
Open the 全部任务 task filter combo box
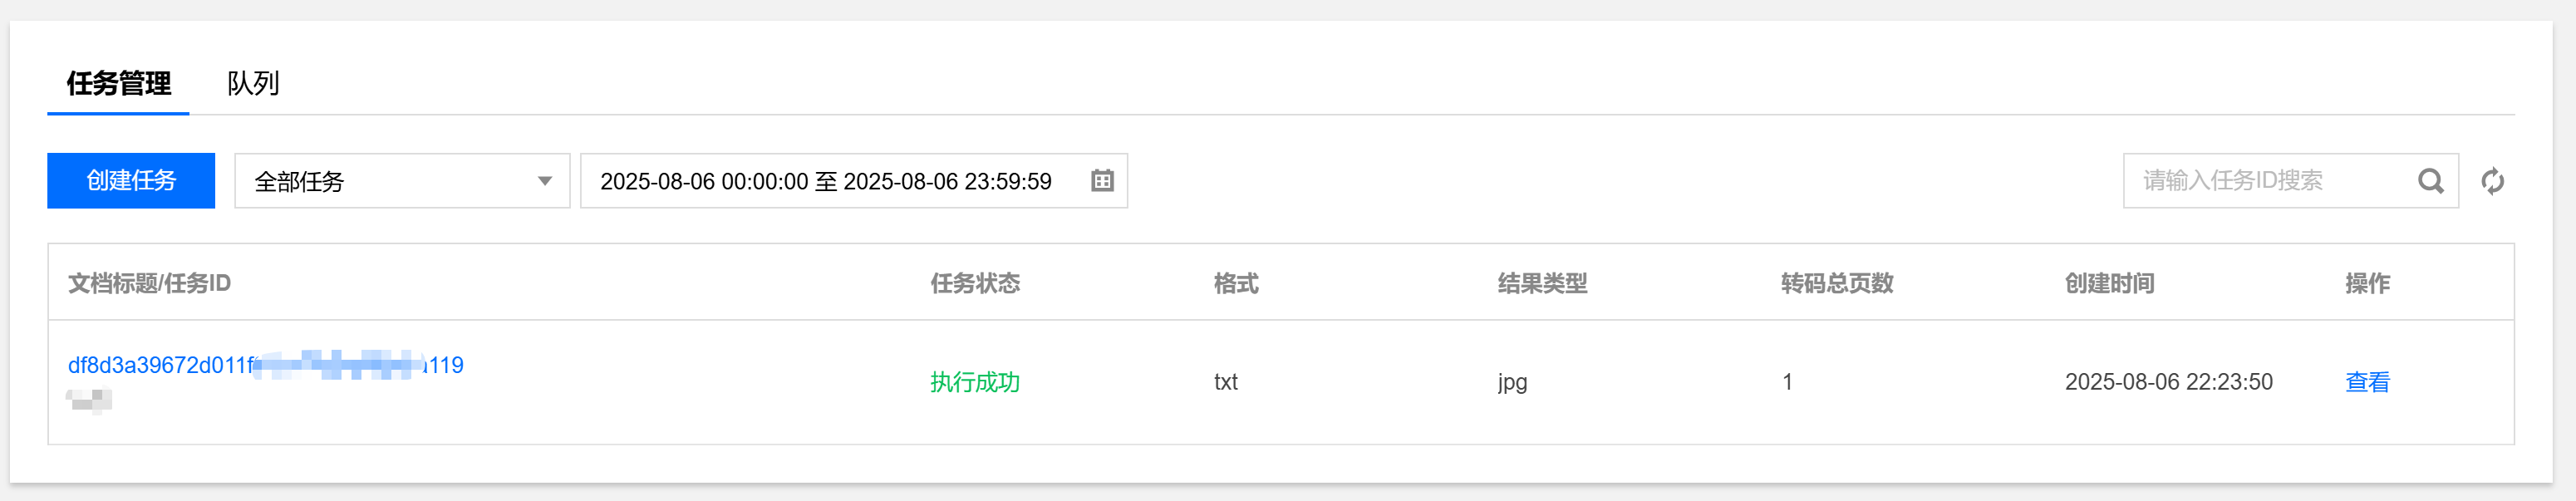coord(402,181)
